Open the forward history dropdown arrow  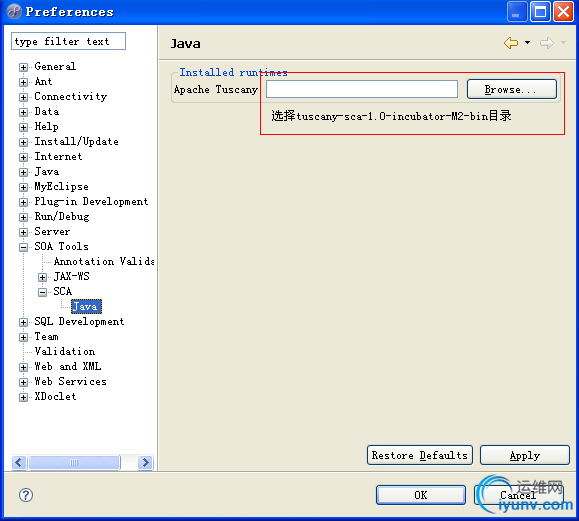(x=563, y=43)
